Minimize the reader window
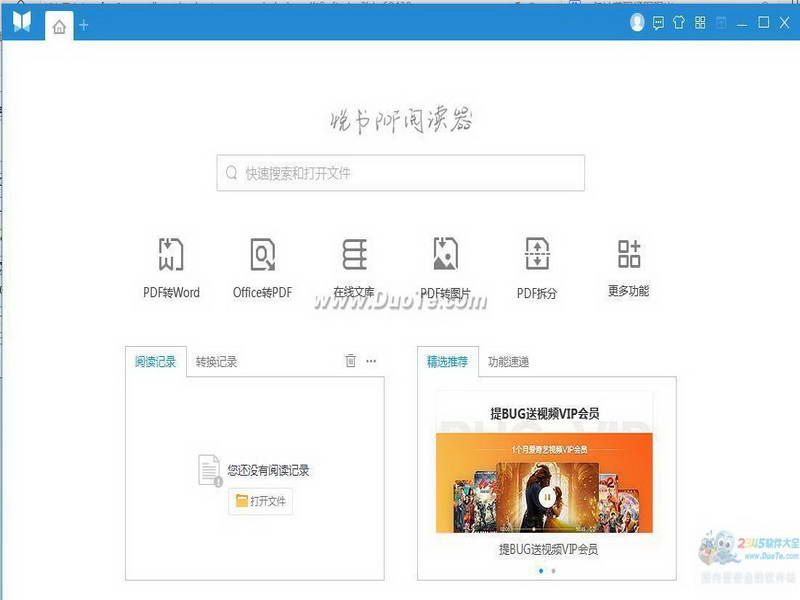Screen dimensions: 800x600 (x=742, y=23)
